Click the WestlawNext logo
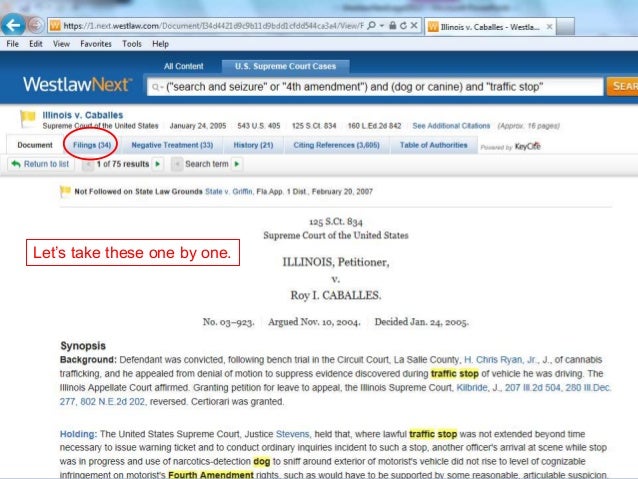Viewport: 638px width, 479px height. (x=77, y=85)
